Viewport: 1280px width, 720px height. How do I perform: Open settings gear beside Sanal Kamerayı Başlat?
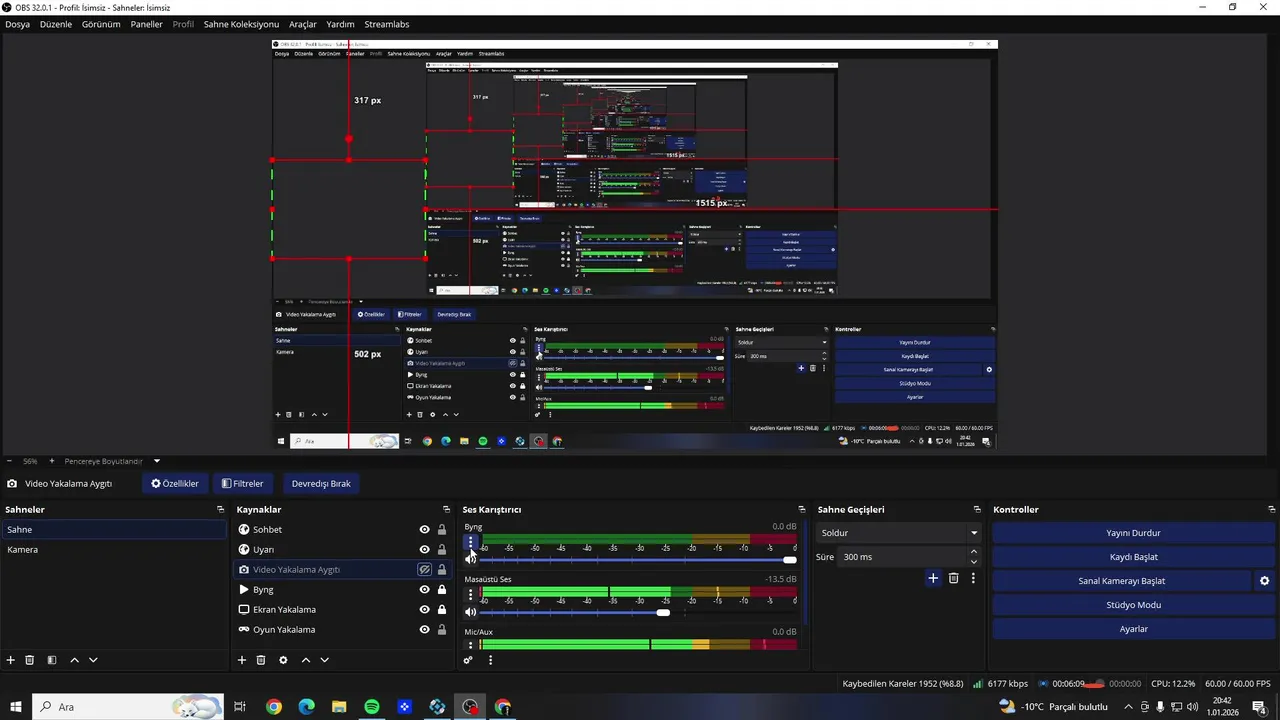coord(1264,581)
